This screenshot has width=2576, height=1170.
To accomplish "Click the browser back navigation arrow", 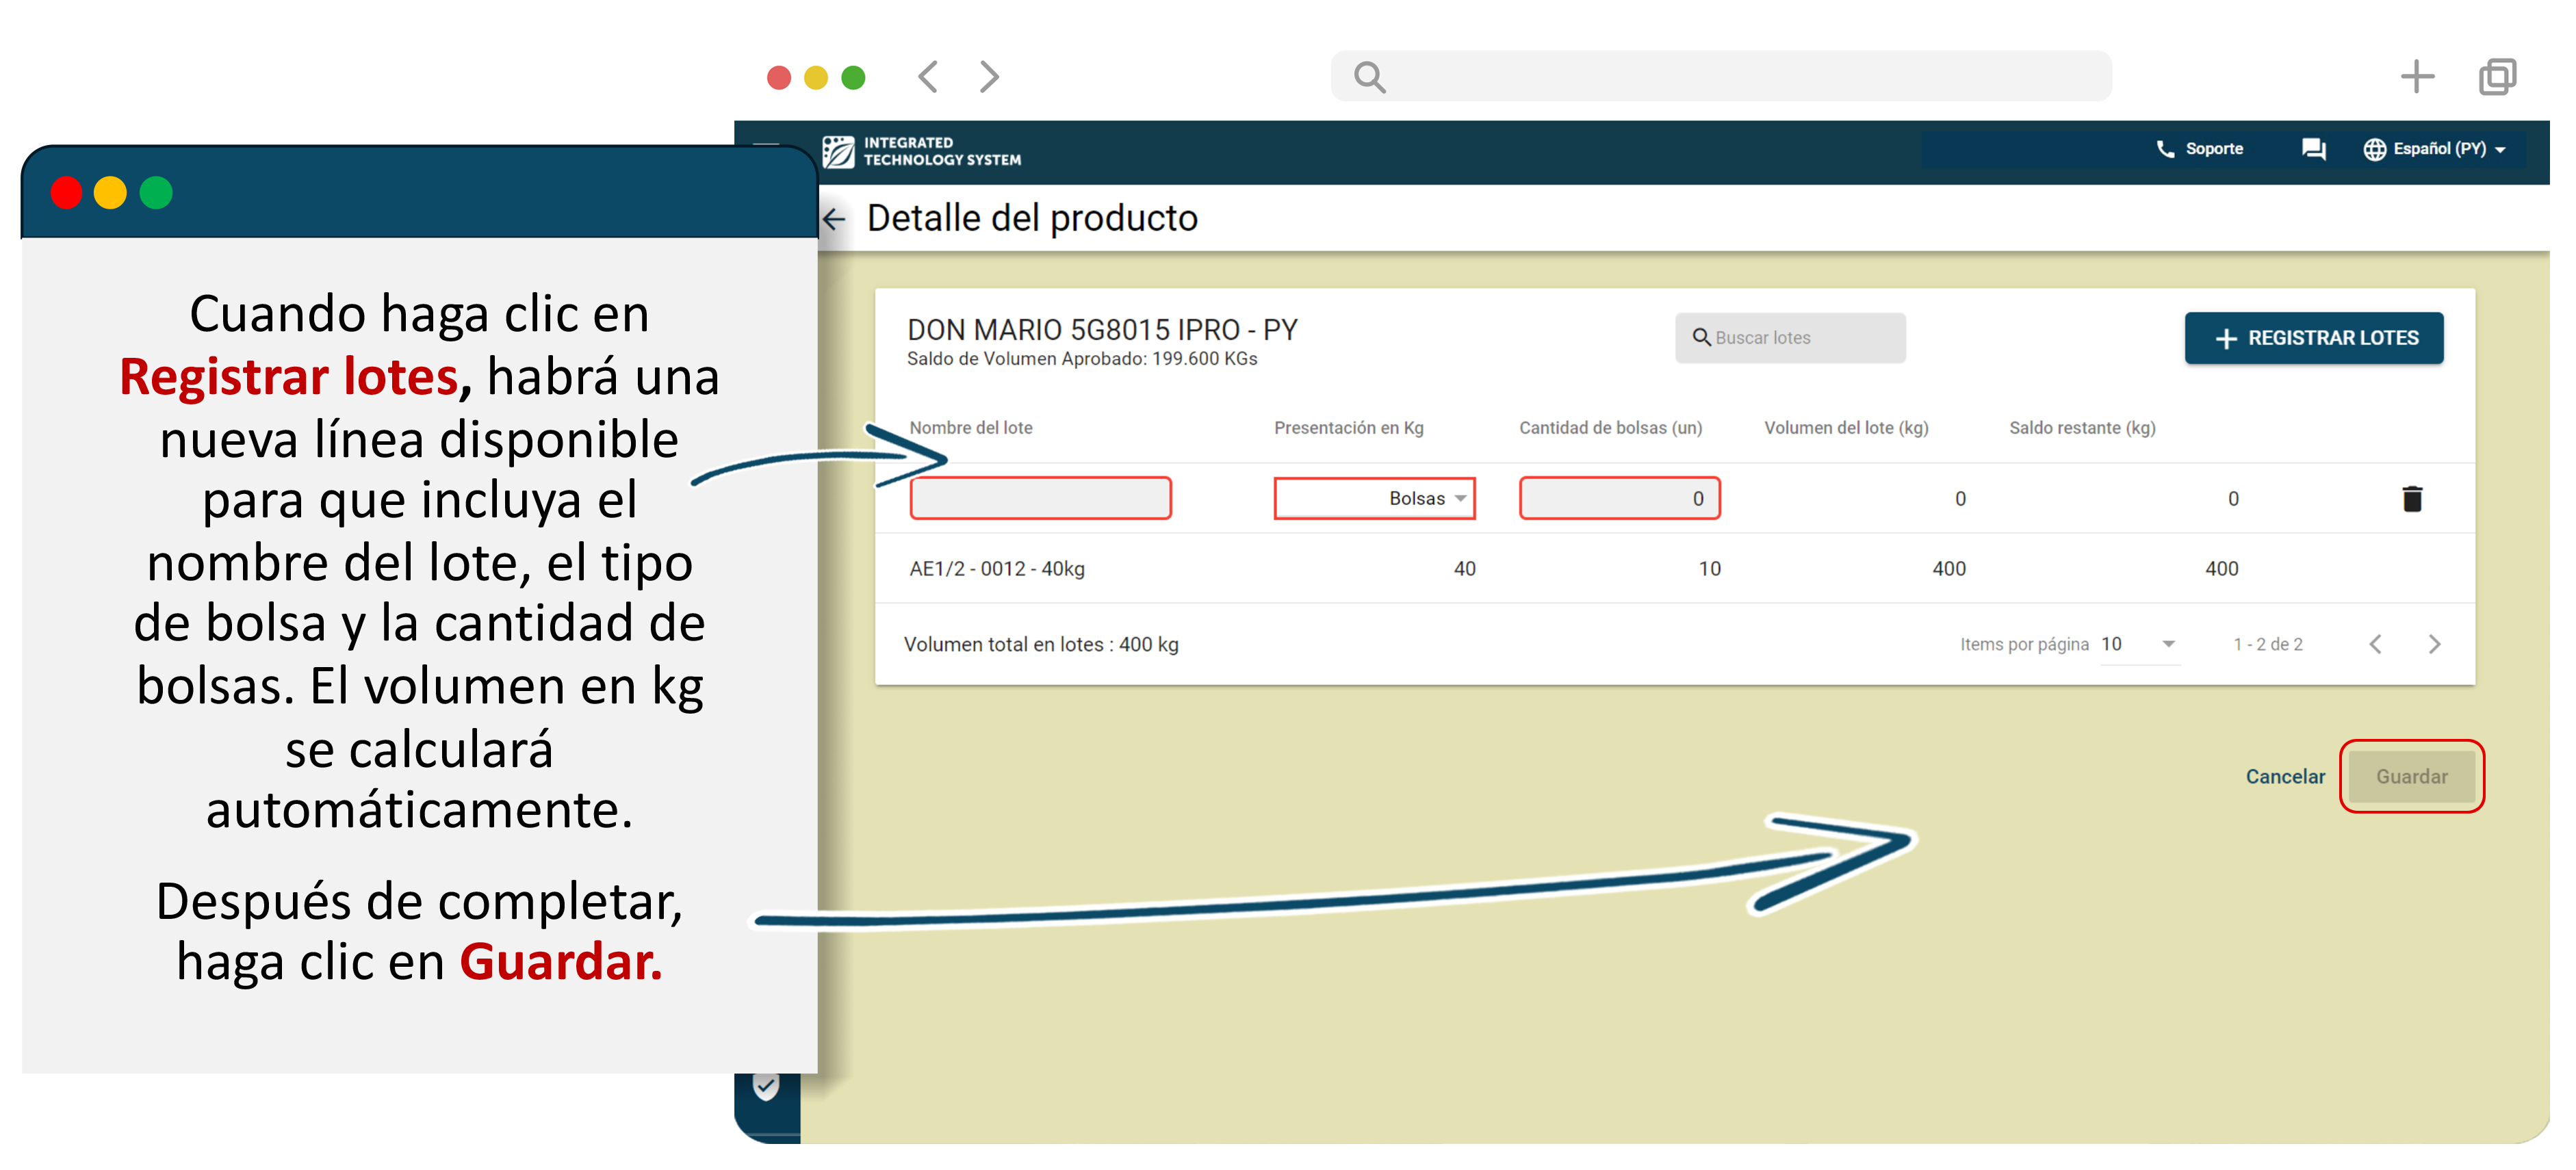I will (x=928, y=77).
